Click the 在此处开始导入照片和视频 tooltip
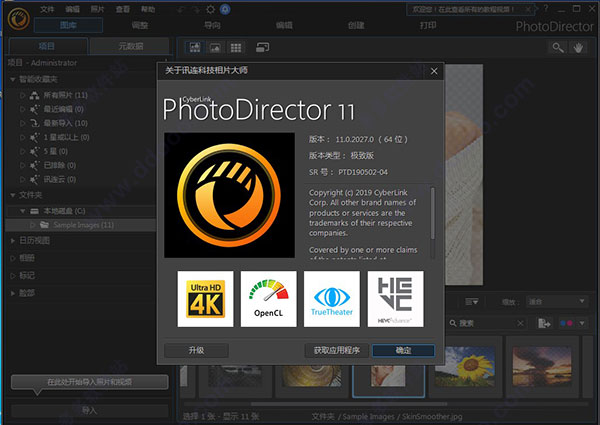600x425 pixels. click(x=90, y=382)
